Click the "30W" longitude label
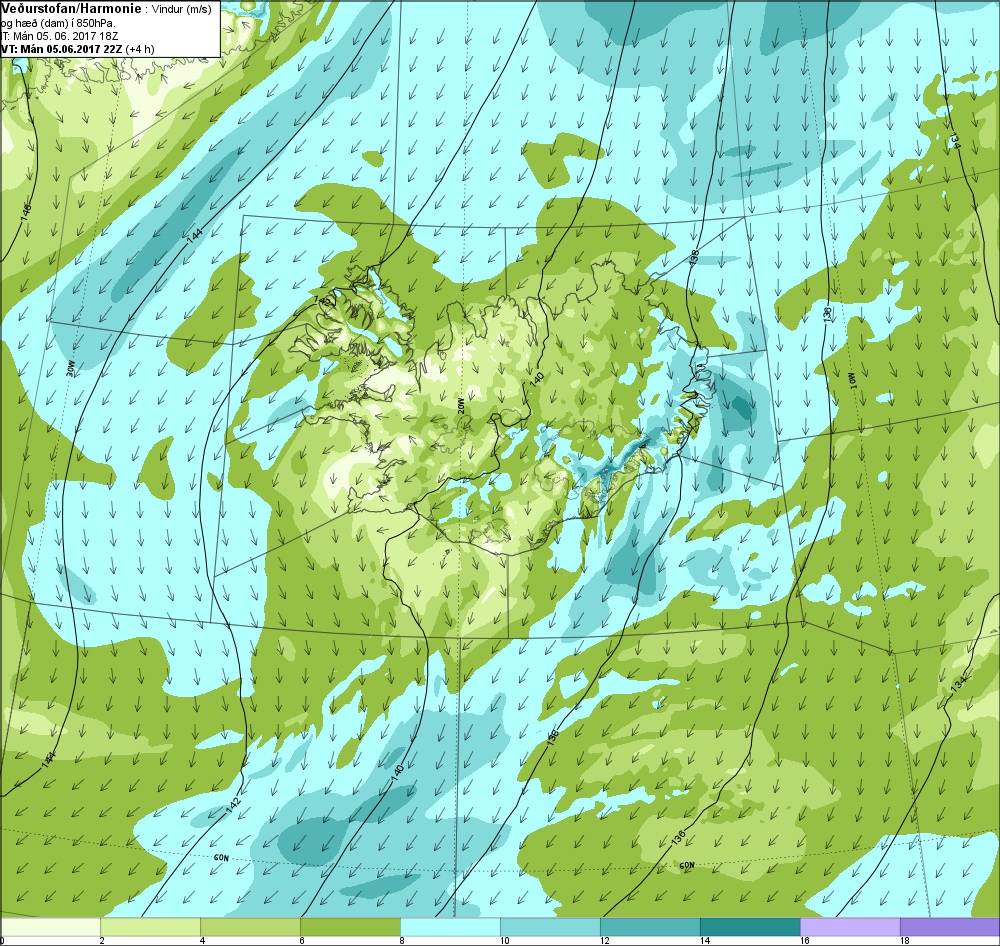Viewport: 1000px width, 946px height. coord(71,369)
